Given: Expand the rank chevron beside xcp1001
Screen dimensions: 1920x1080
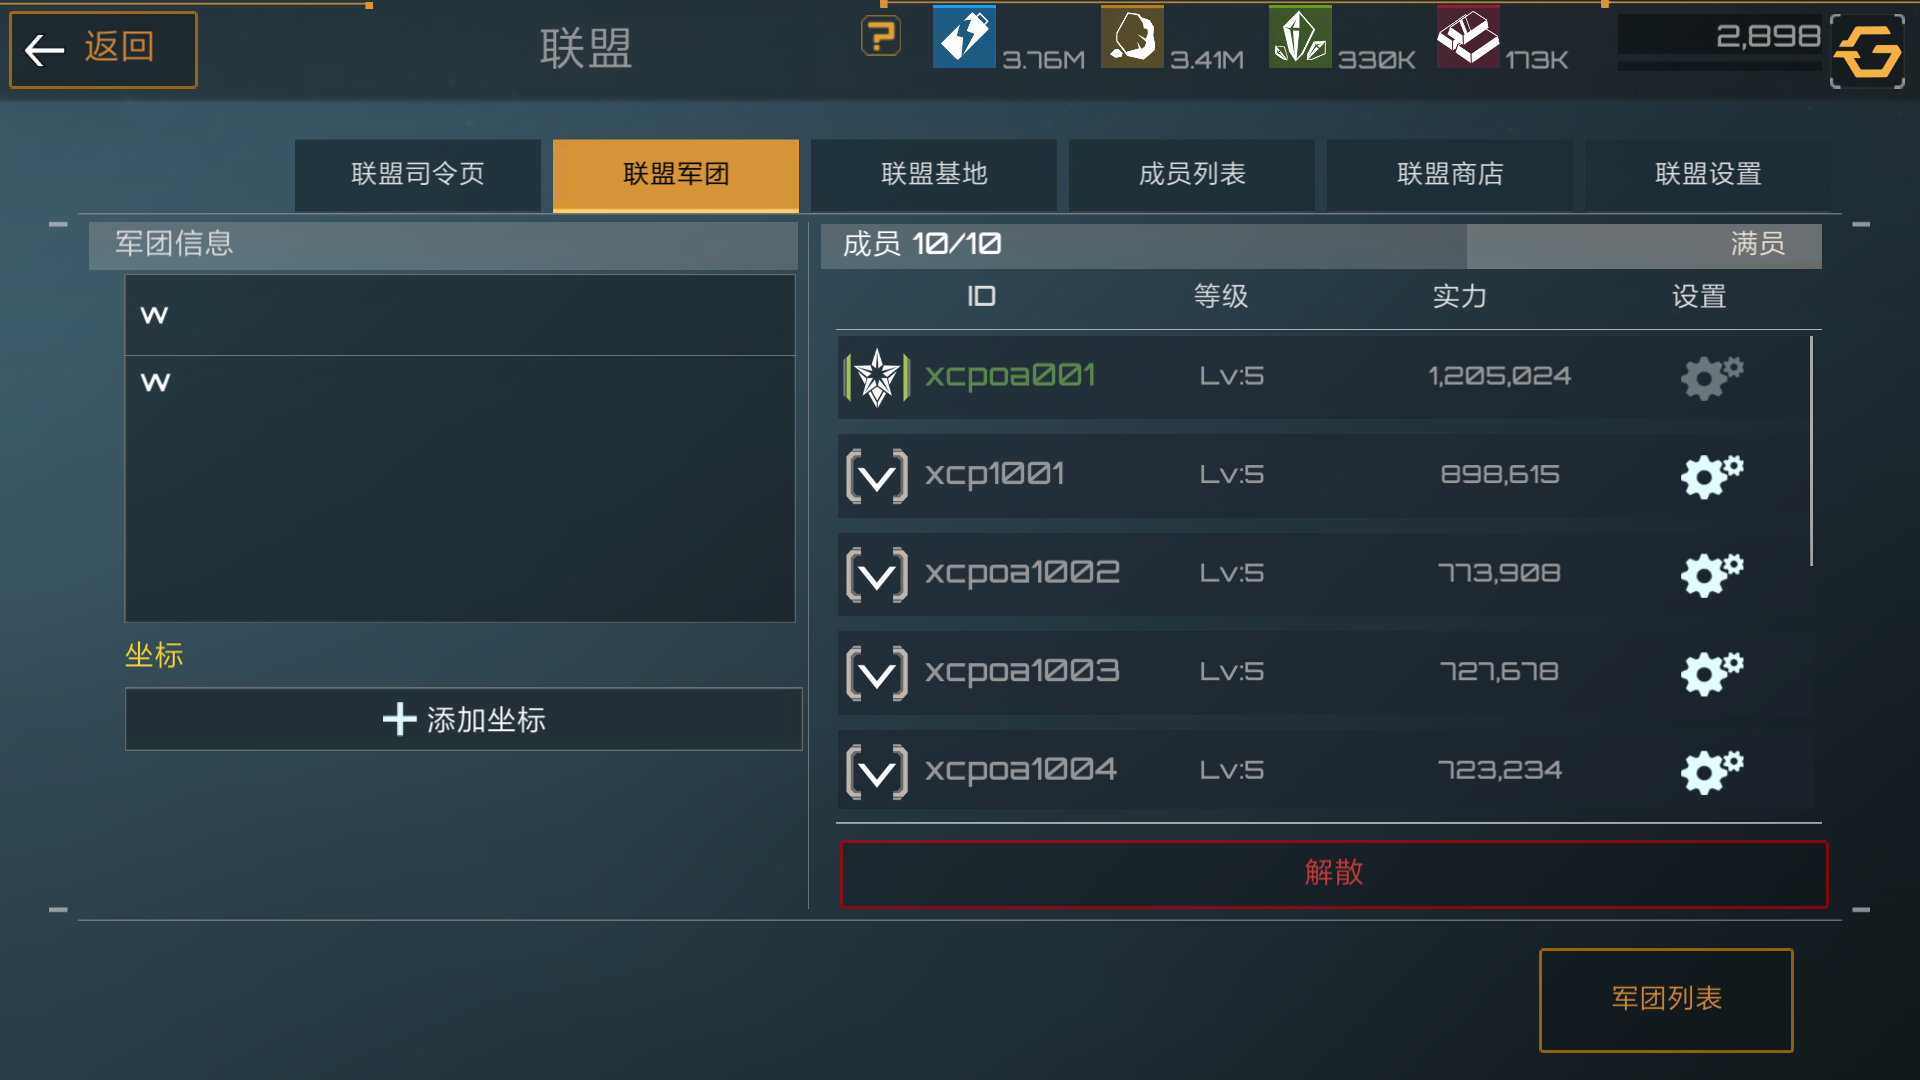Looking at the screenshot, I should [x=877, y=476].
